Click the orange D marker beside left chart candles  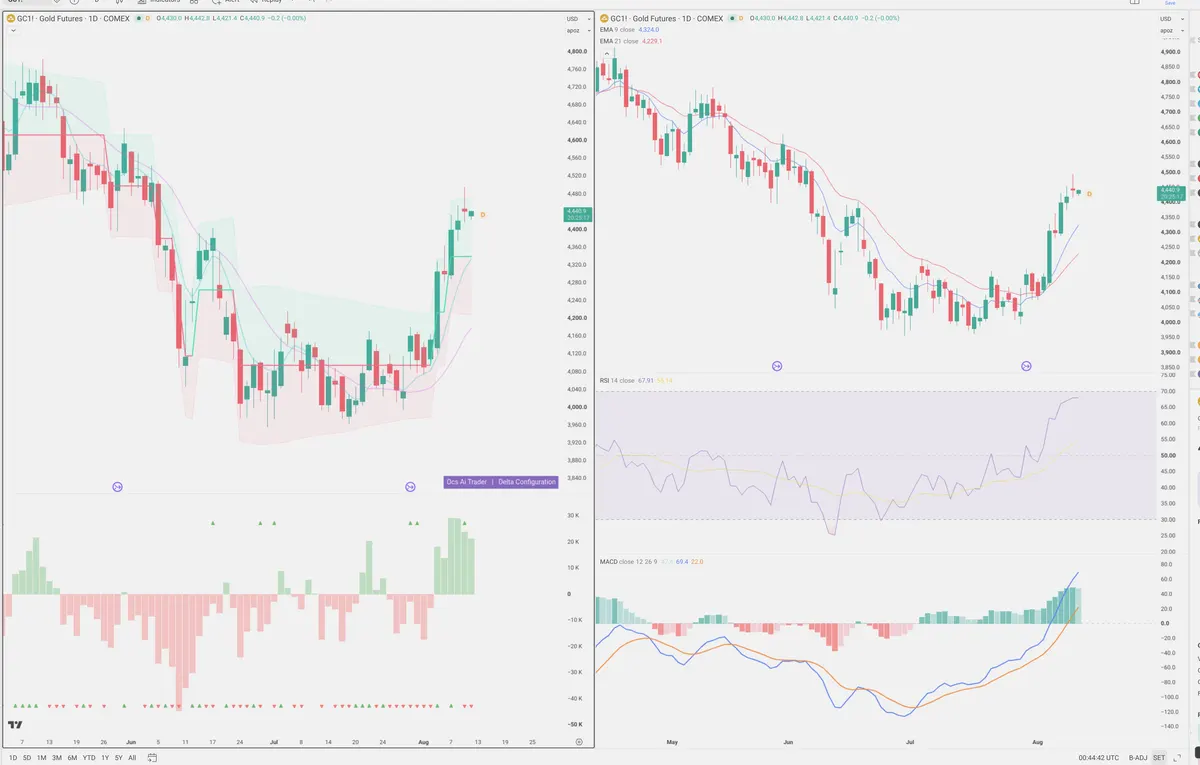[x=483, y=214]
